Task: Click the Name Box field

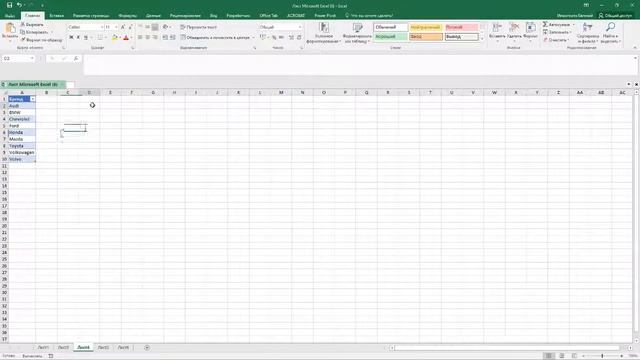Action: pyautogui.click(x=18, y=58)
